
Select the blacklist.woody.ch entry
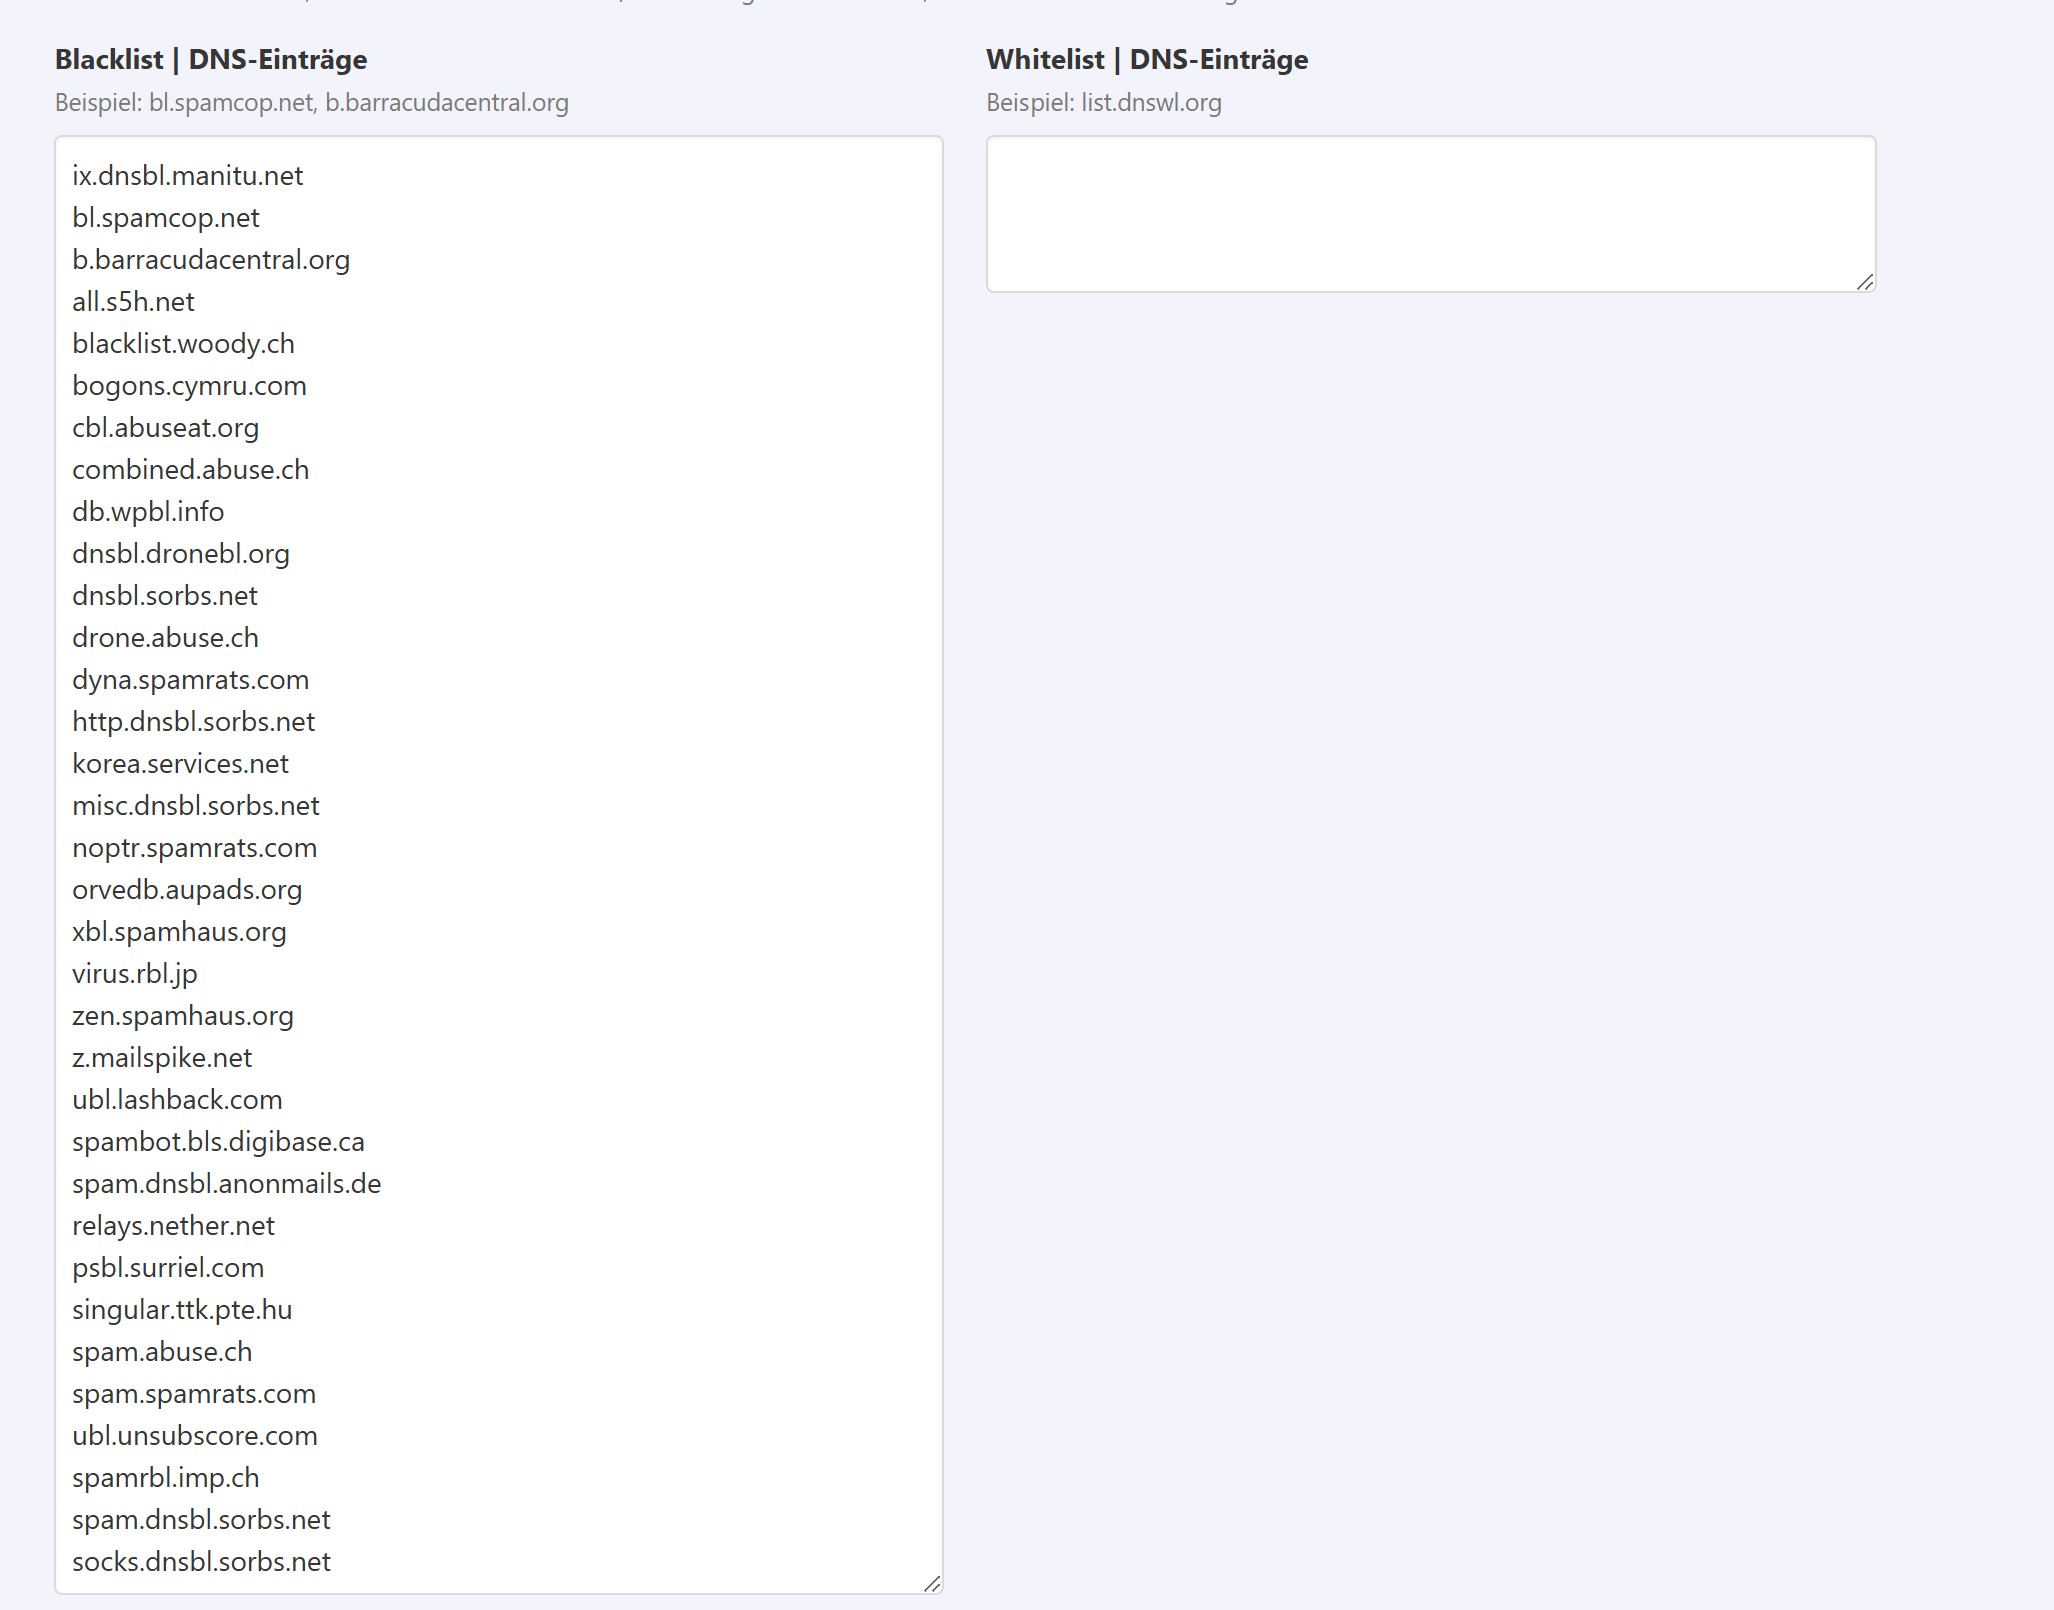(183, 344)
